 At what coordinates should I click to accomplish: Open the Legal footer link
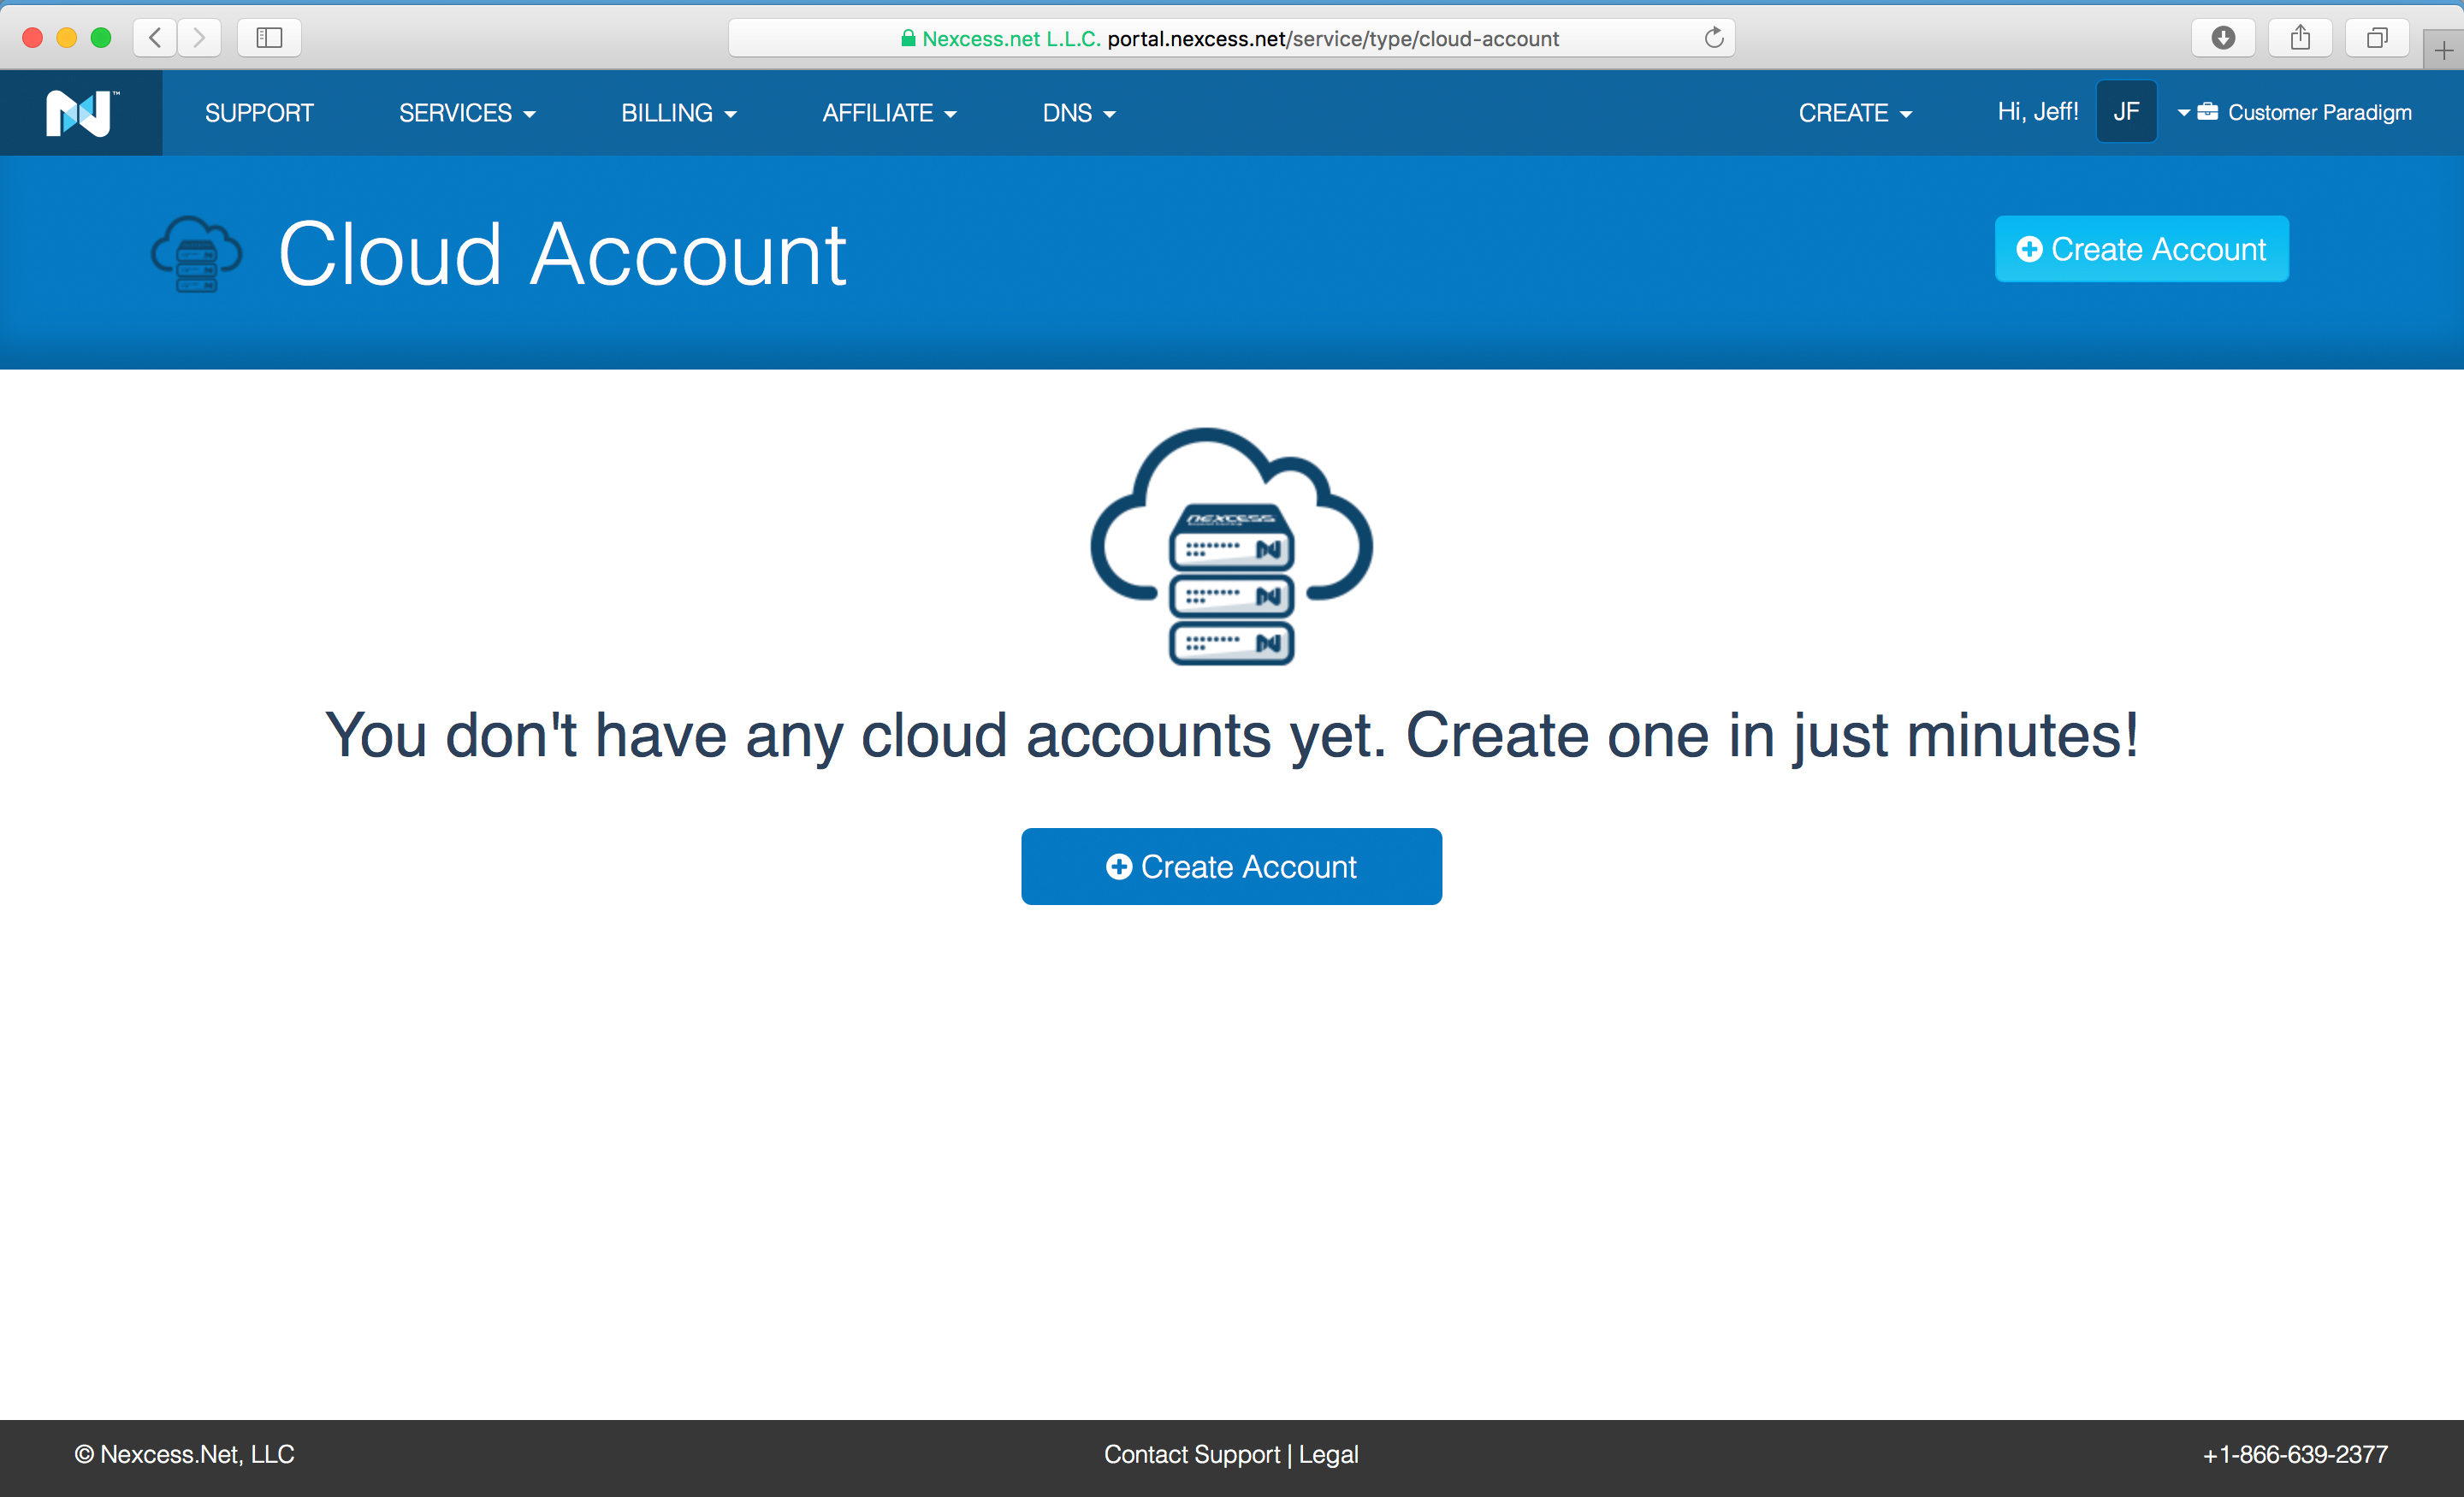1328,1454
